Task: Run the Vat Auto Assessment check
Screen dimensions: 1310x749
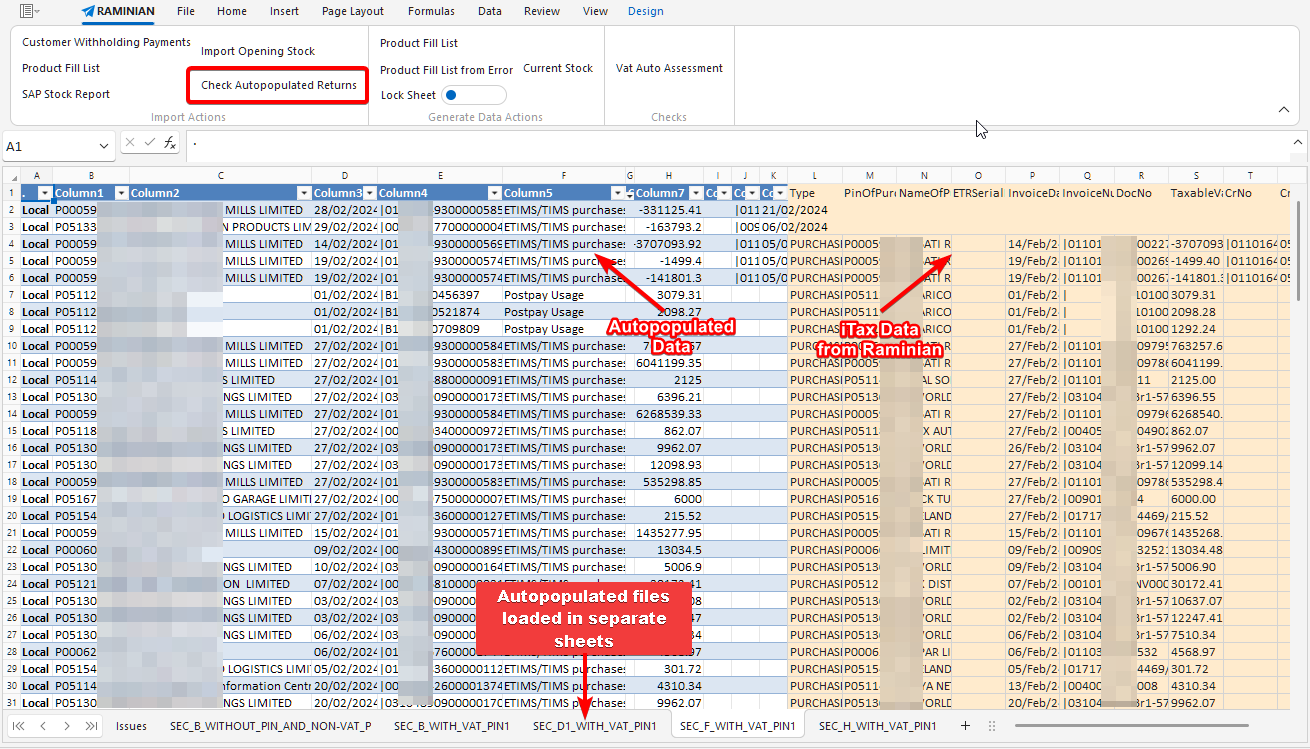Action: pyautogui.click(x=668, y=68)
